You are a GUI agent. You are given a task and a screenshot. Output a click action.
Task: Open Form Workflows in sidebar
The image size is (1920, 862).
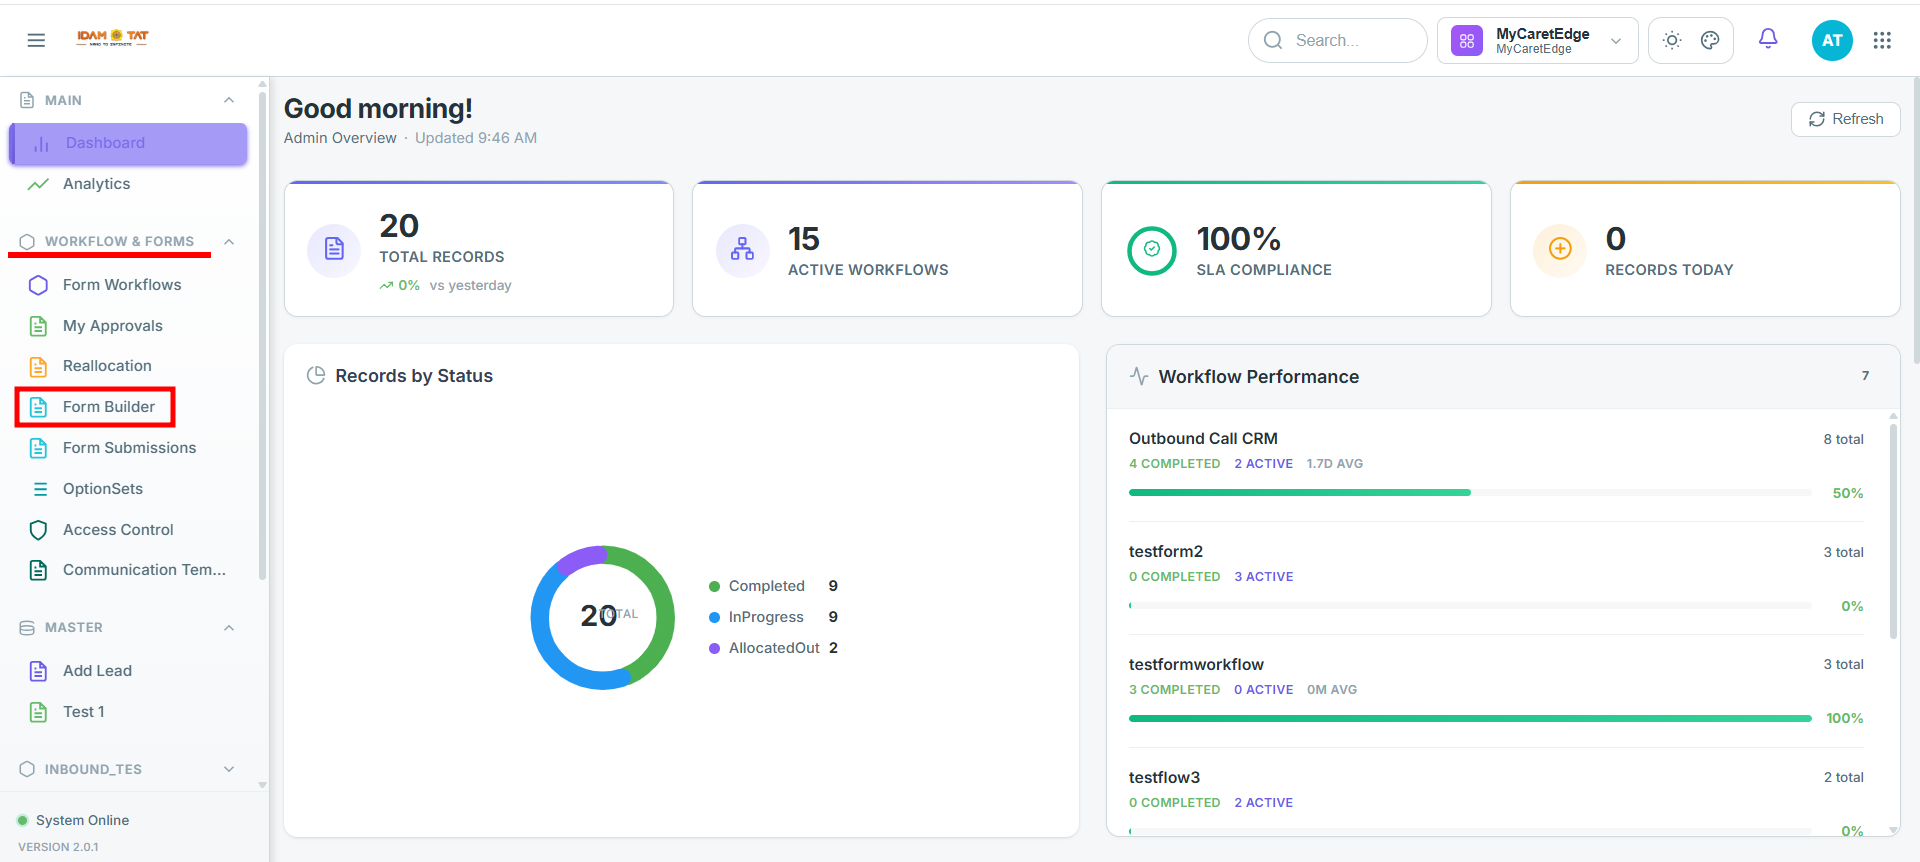[x=128, y=285]
